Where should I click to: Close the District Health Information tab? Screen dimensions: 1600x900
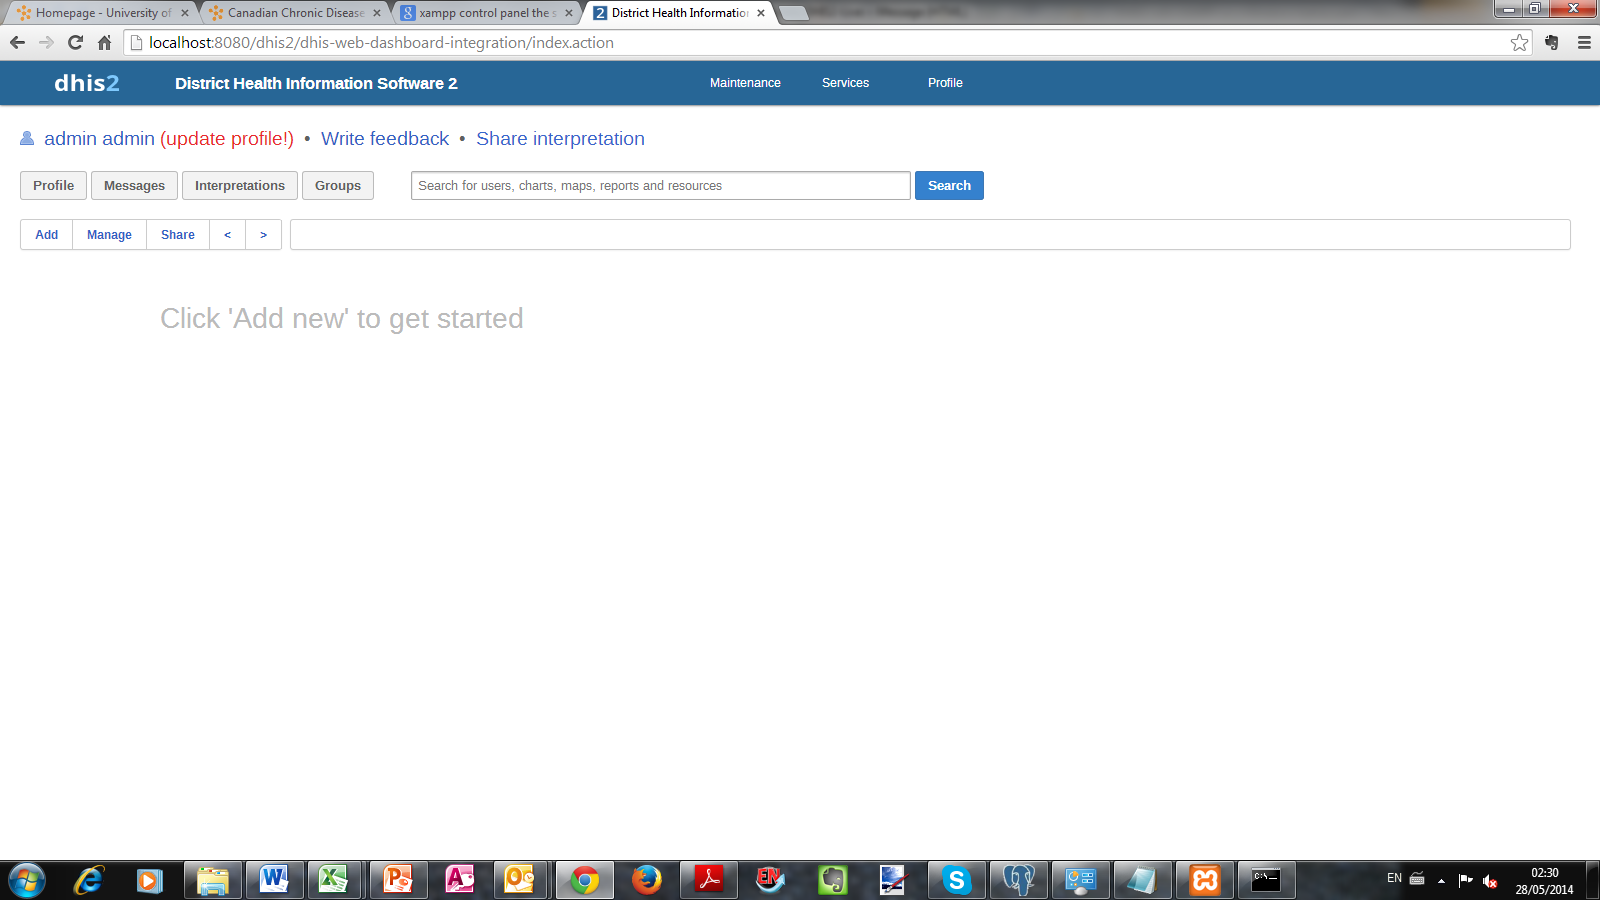(x=761, y=13)
